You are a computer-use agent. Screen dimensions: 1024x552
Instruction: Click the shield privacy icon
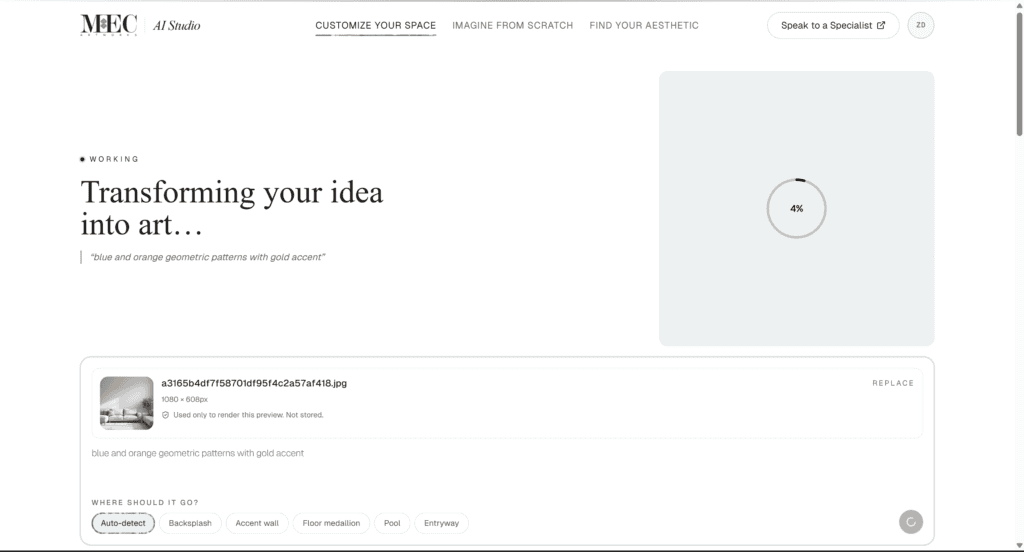[165, 415]
